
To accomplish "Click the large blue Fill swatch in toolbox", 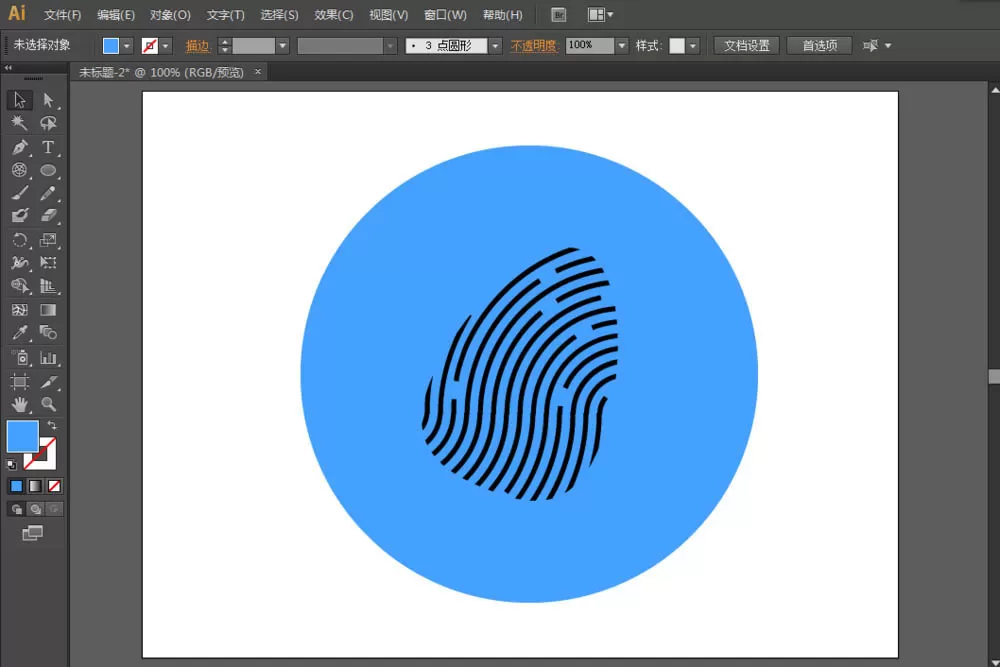I will click(x=22, y=436).
